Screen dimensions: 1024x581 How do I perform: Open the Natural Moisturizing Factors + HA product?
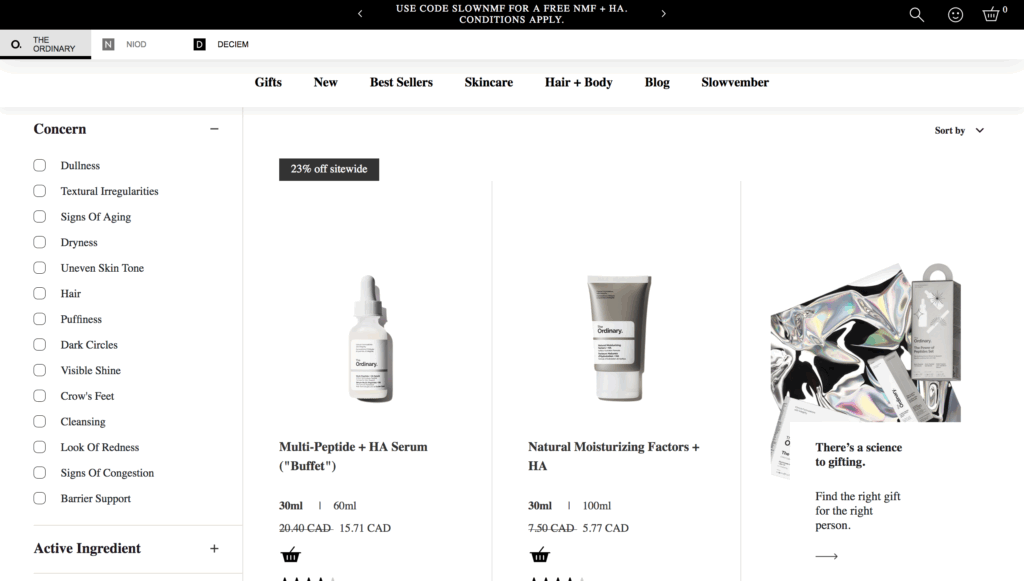[x=613, y=456]
